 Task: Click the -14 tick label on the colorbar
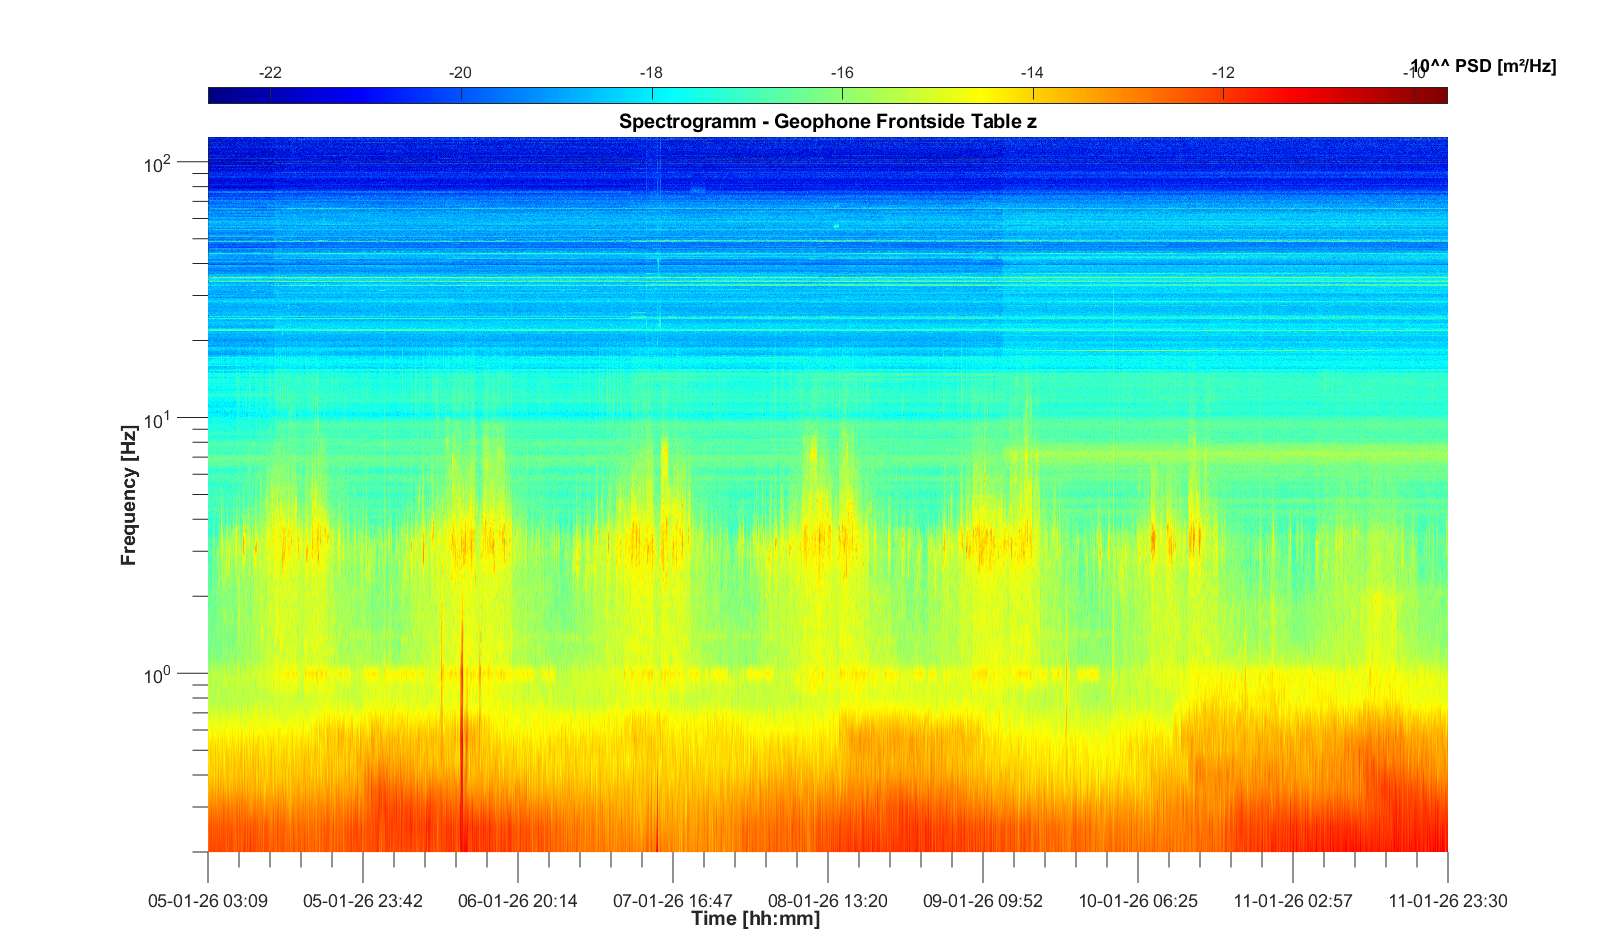coord(1032,73)
